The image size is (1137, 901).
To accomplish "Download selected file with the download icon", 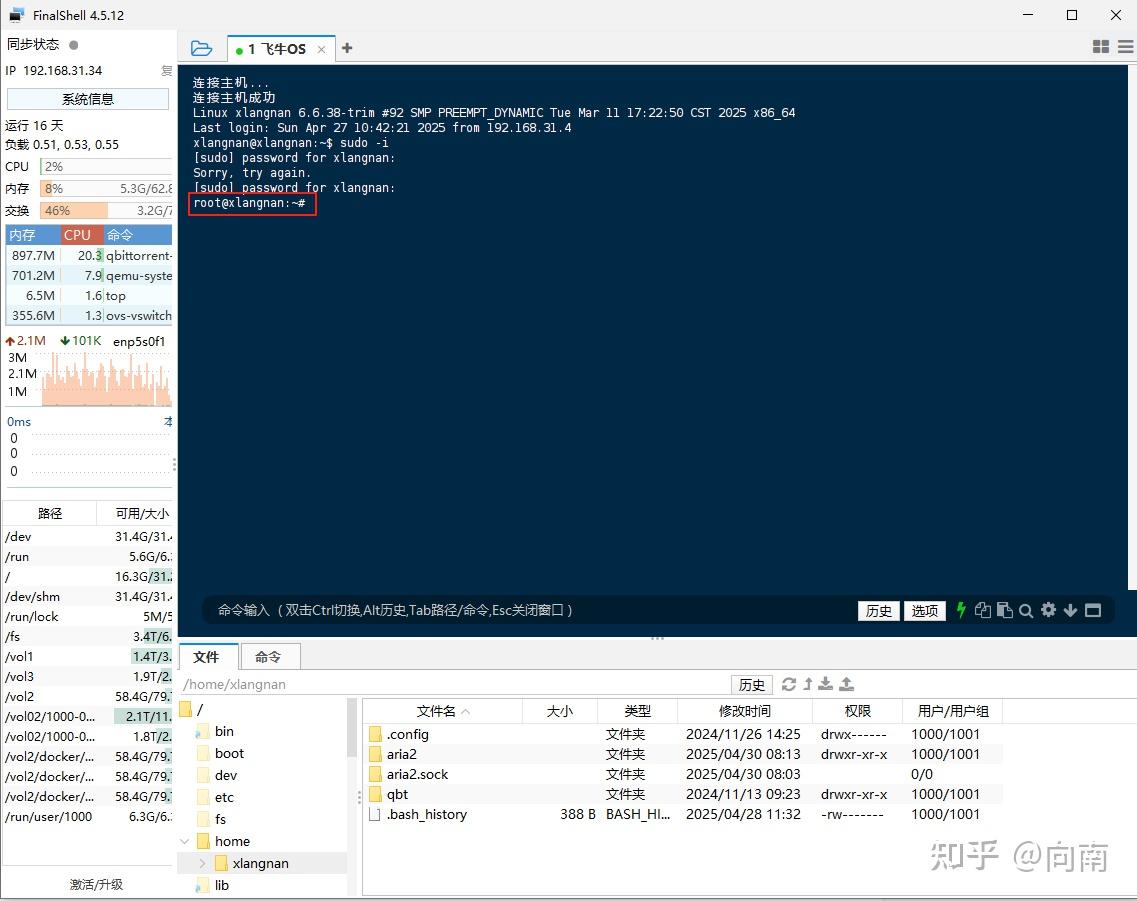I will click(x=826, y=684).
